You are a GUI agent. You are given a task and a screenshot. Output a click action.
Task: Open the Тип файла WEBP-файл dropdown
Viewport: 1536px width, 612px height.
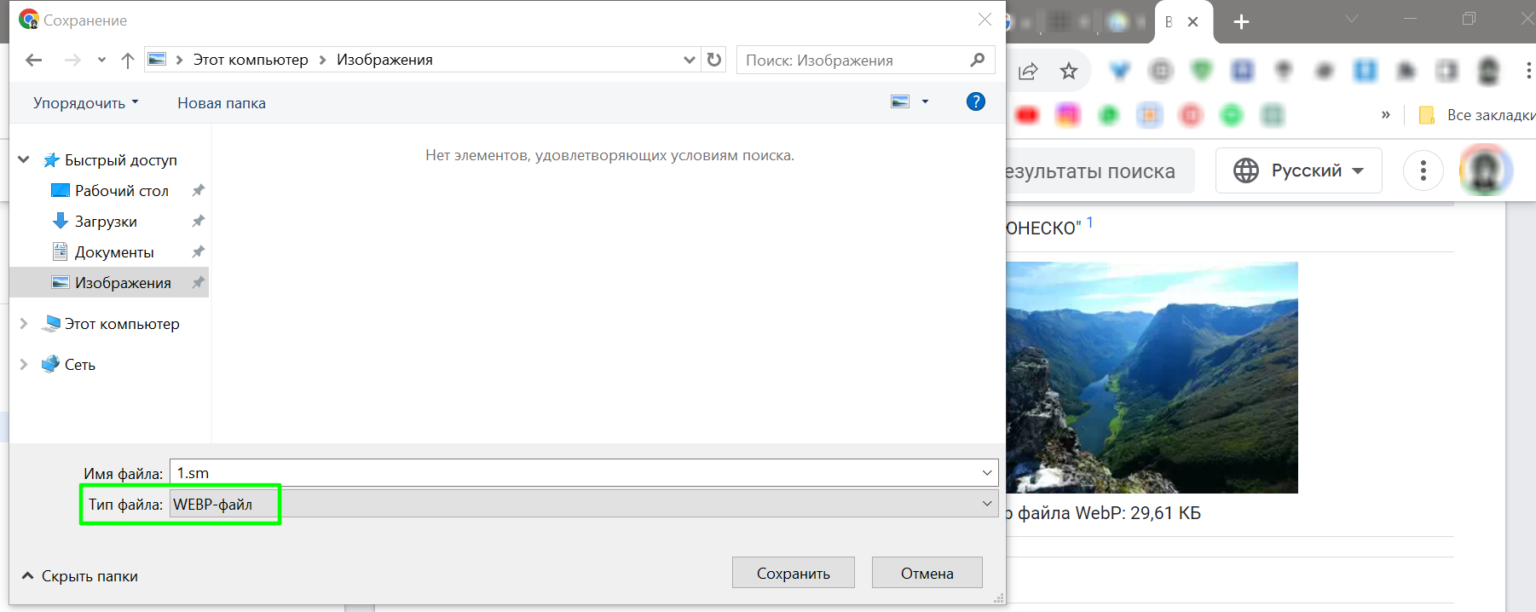click(x=584, y=503)
